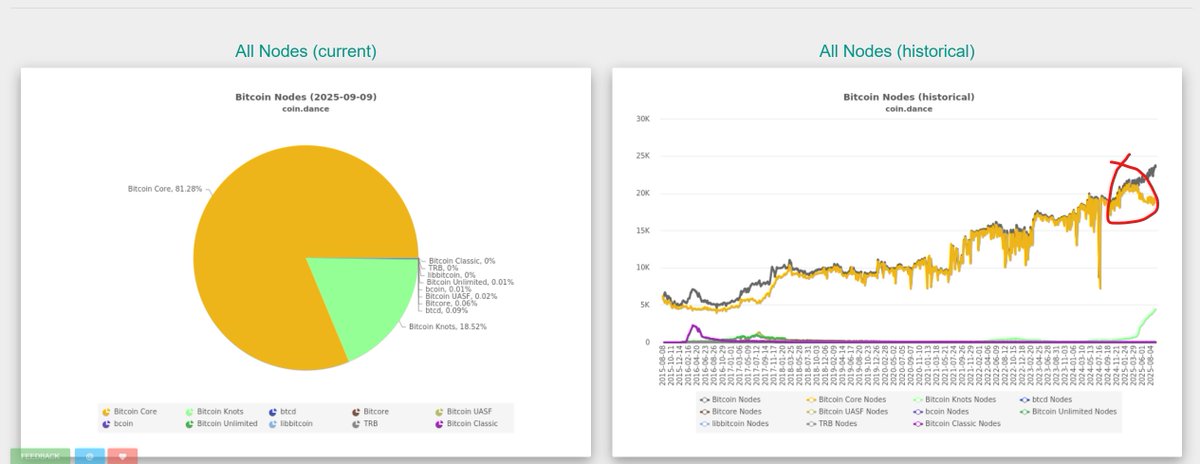
Task: Click the Bitcoin UASF pie legend marker
Action: click(x=438, y=411)
